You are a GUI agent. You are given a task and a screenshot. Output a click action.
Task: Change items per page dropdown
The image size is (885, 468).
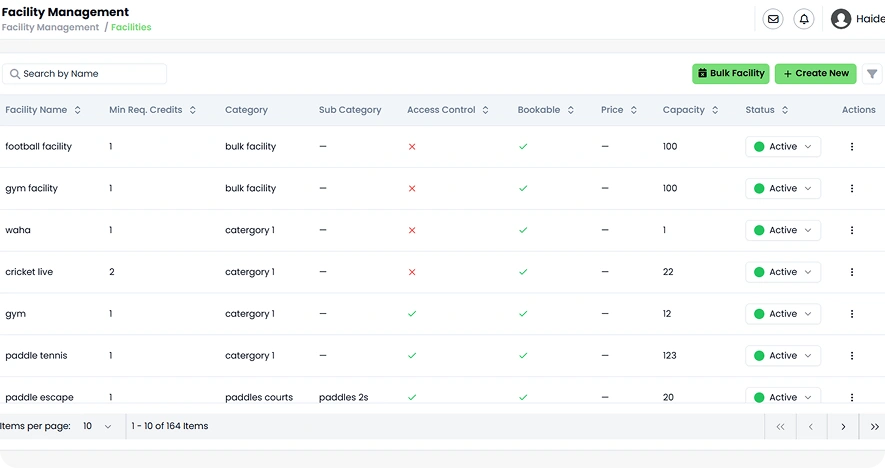click(97, 426)
